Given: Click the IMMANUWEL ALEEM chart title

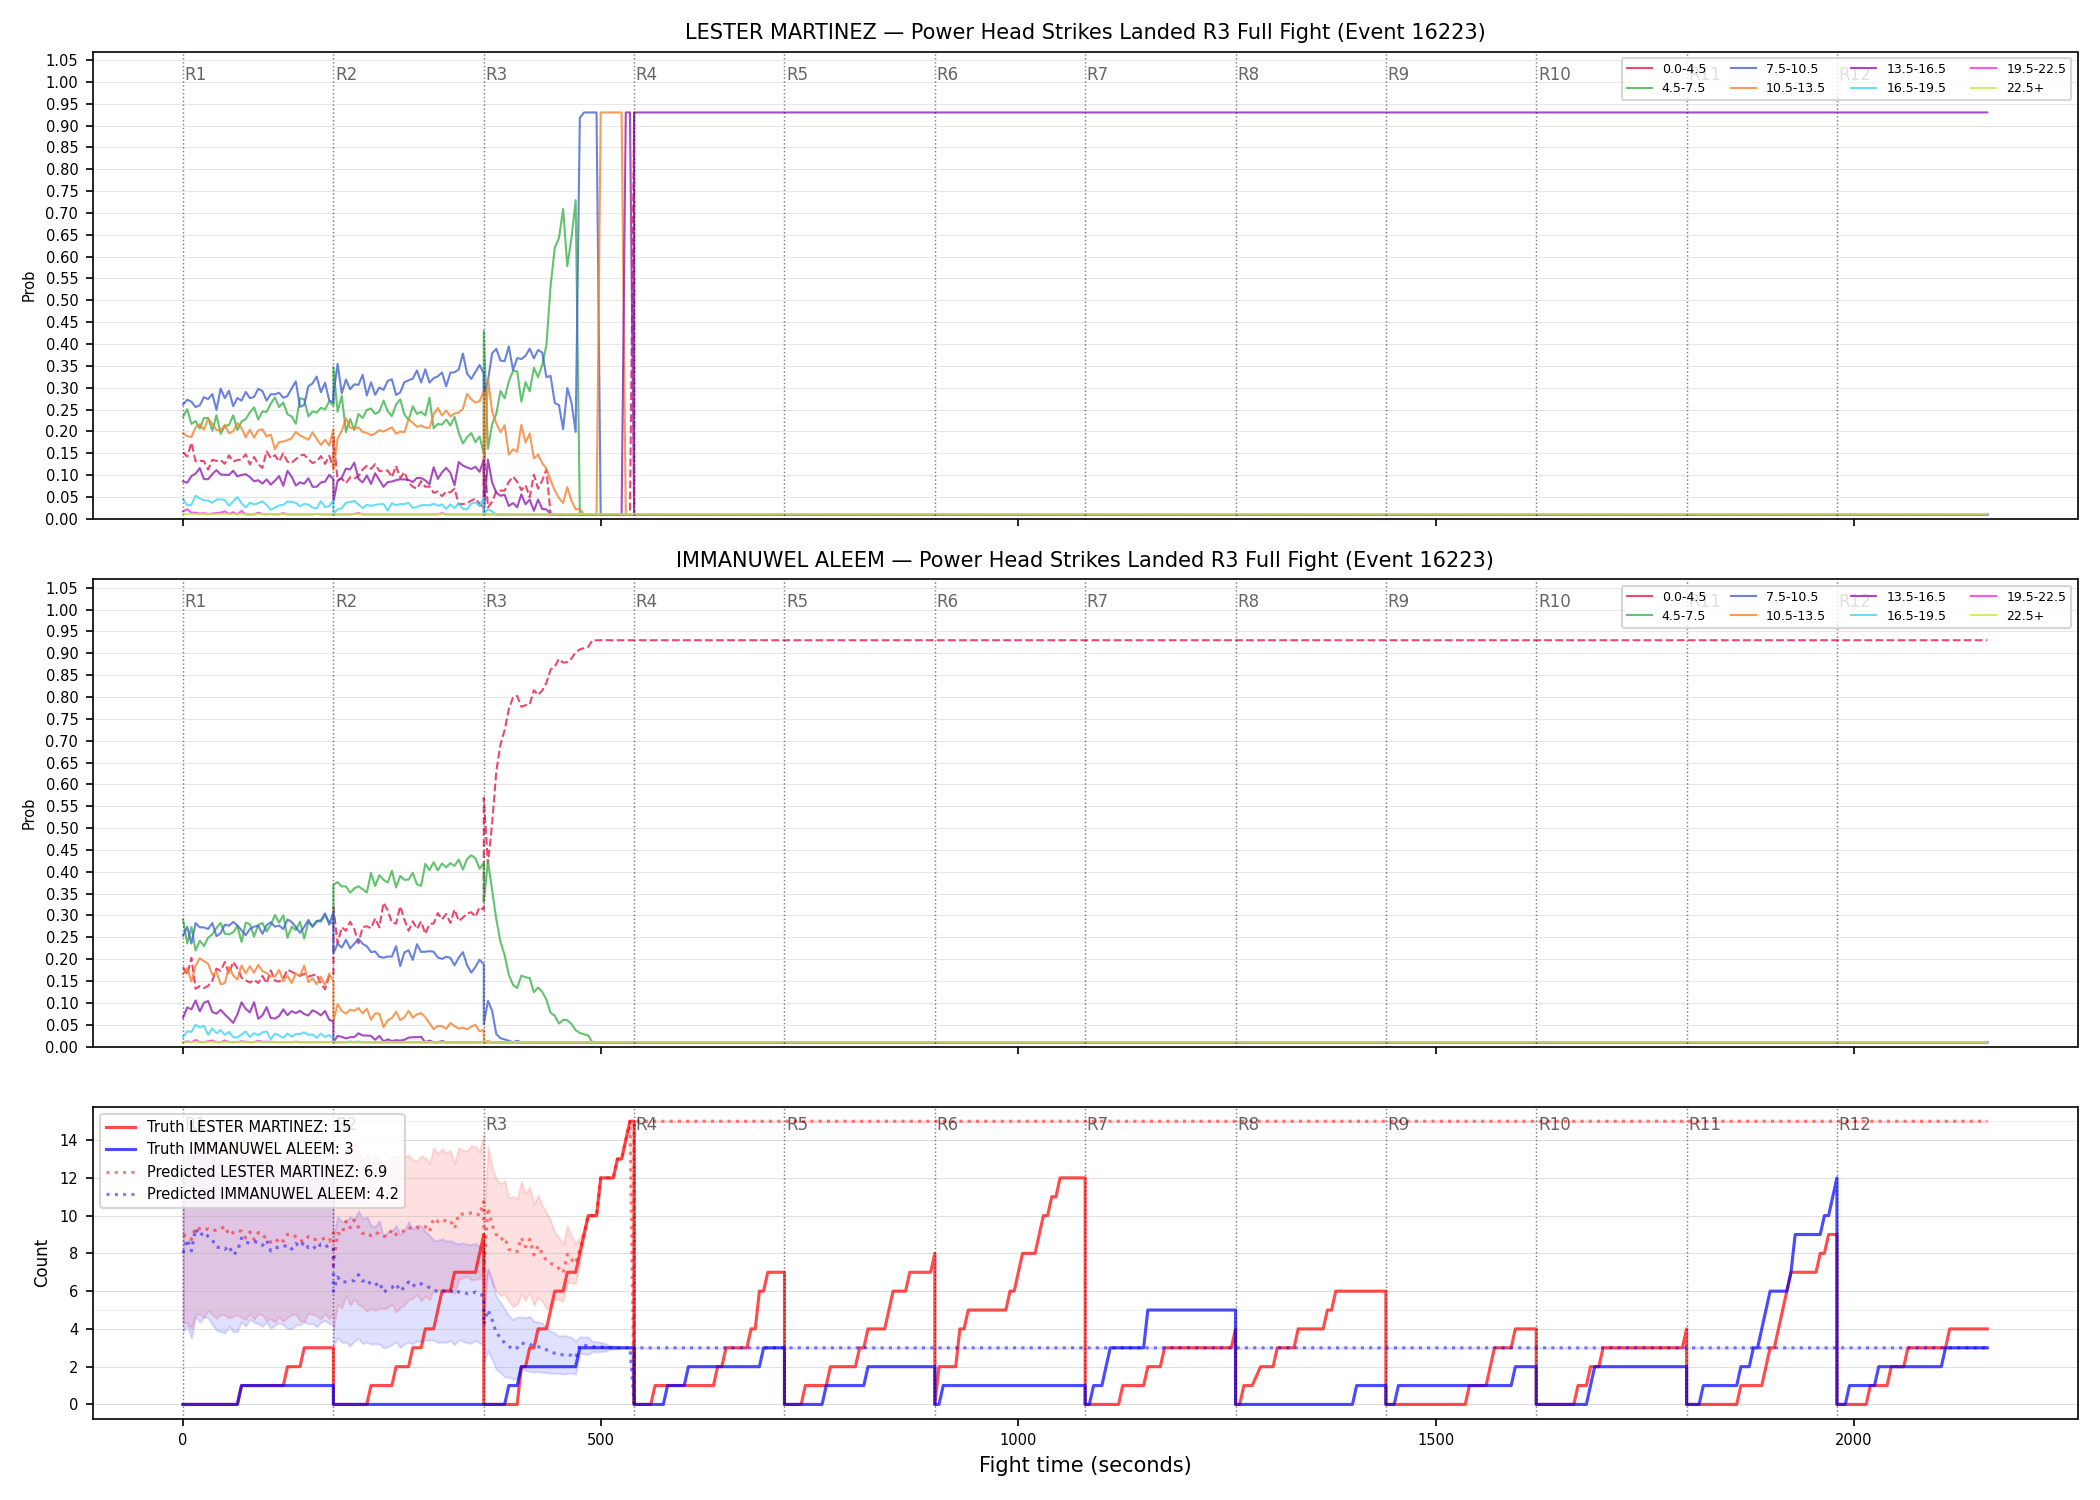Looking at the screenshot, I should 1085,560.
